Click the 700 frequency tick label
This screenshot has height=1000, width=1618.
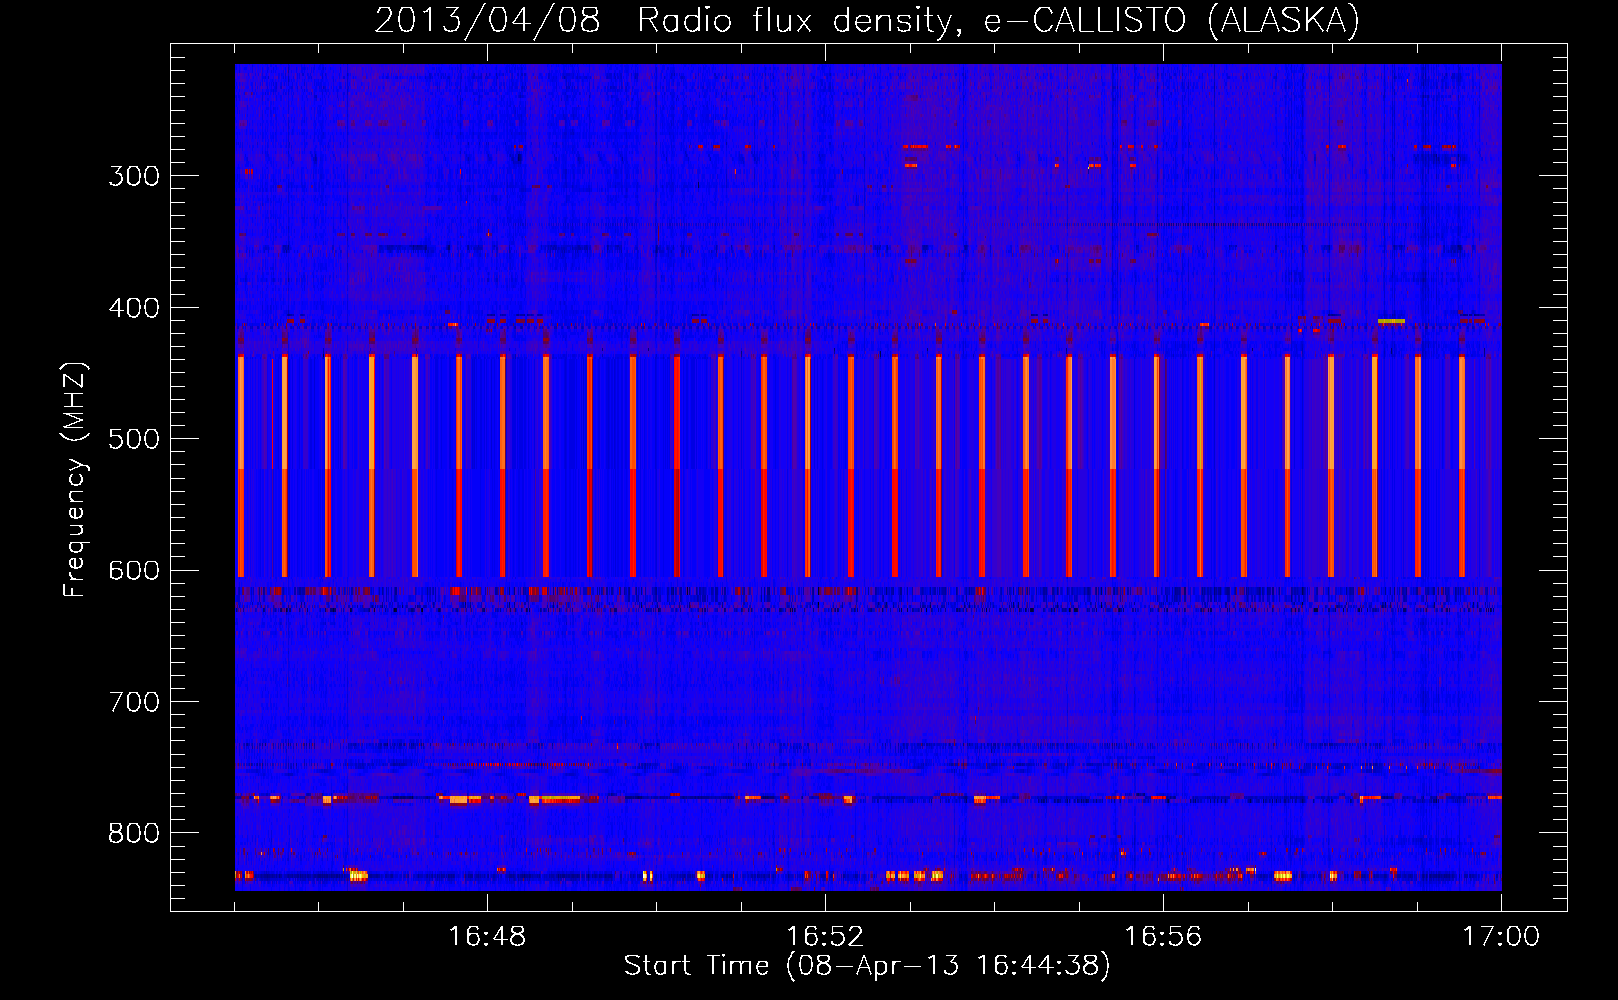point(134,702)
